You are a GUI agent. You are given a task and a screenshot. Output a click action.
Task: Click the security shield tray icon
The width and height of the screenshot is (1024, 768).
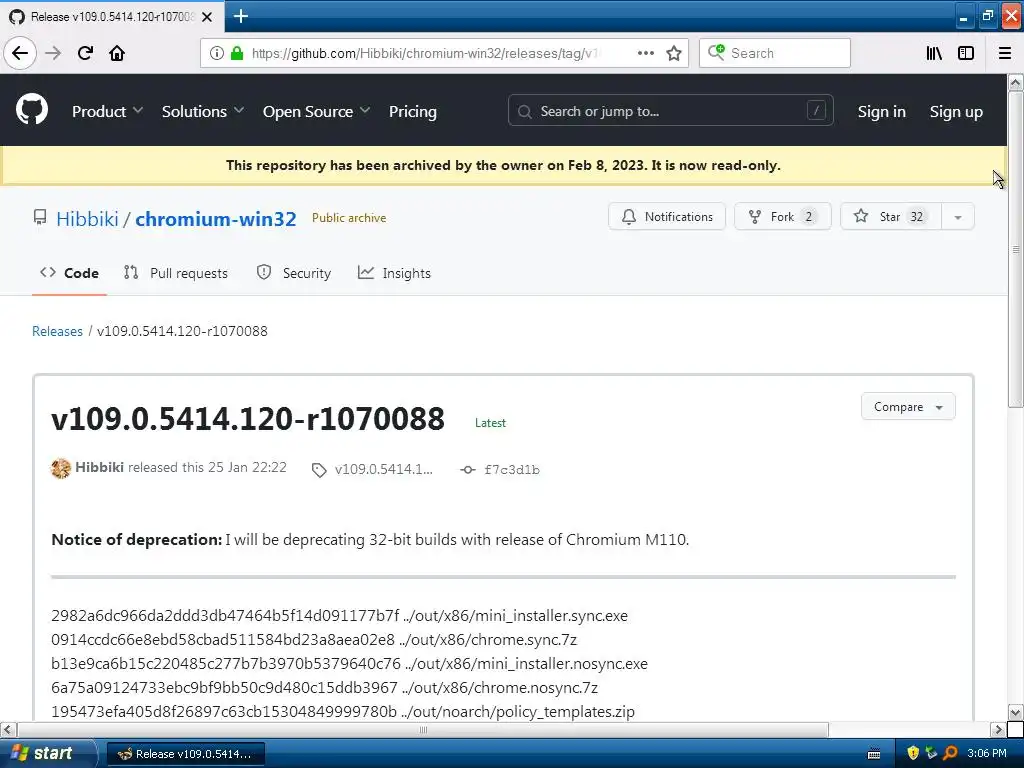pos(913,754)
